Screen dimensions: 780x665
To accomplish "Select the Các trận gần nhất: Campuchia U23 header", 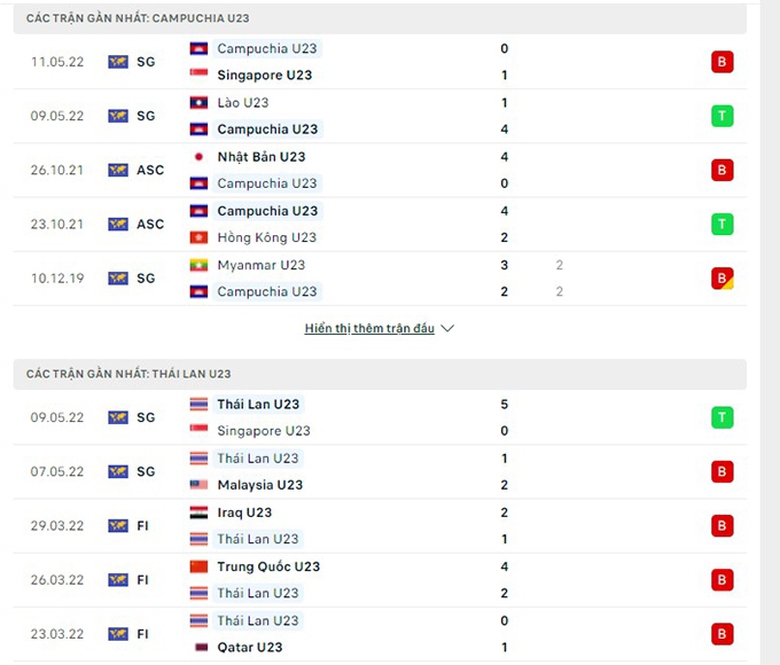I will pos(124,19).
